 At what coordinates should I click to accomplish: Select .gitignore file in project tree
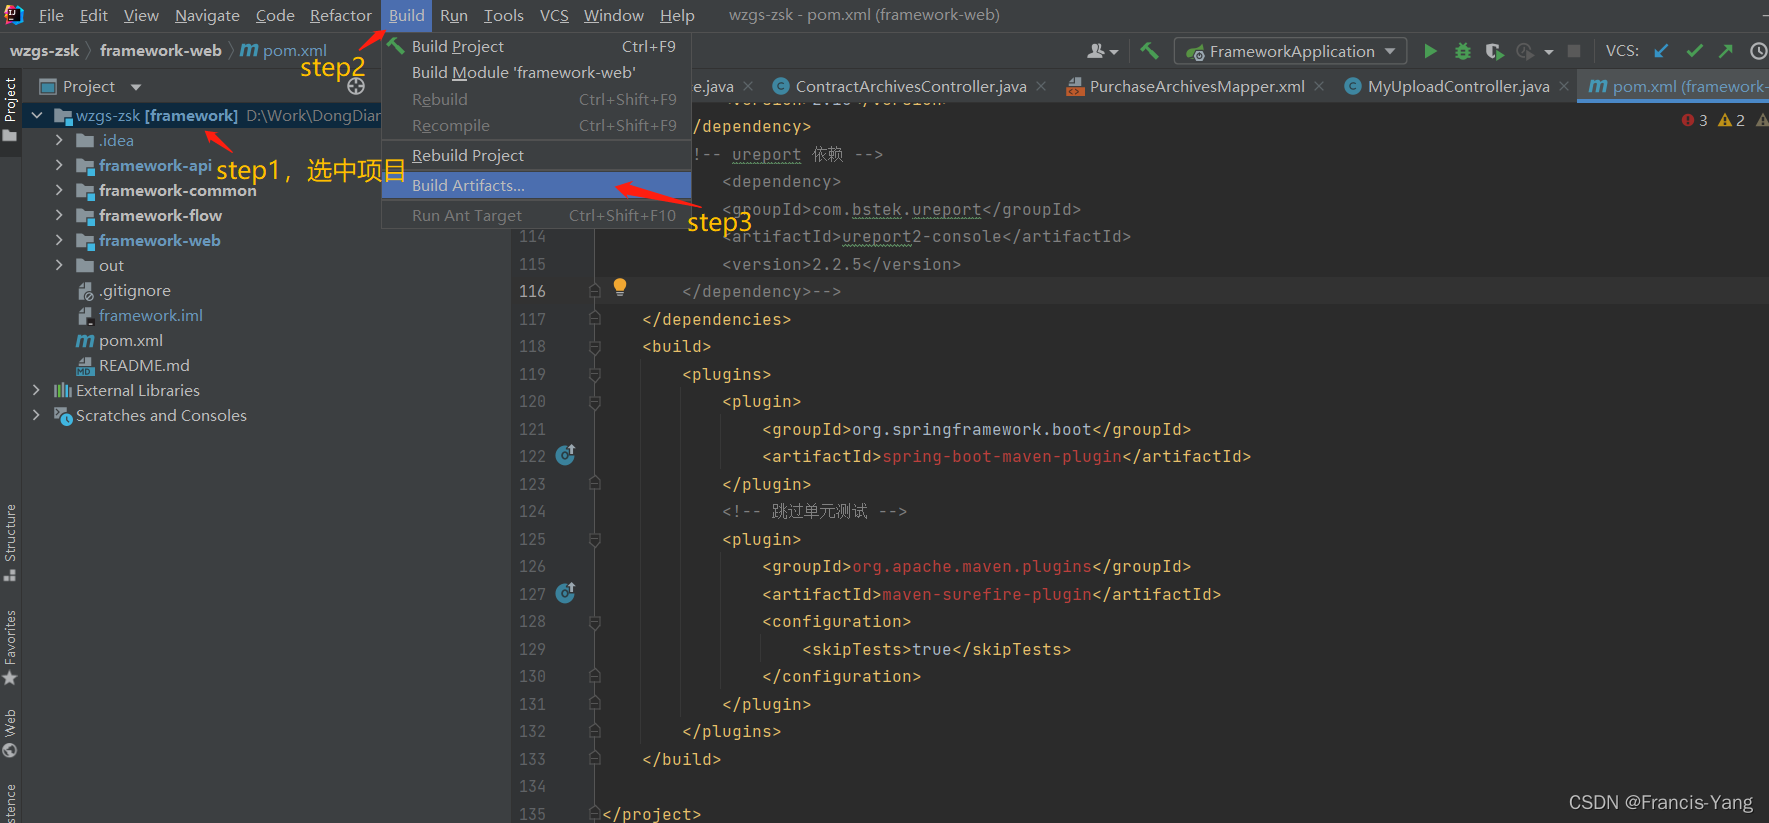(x=135, y=290)
